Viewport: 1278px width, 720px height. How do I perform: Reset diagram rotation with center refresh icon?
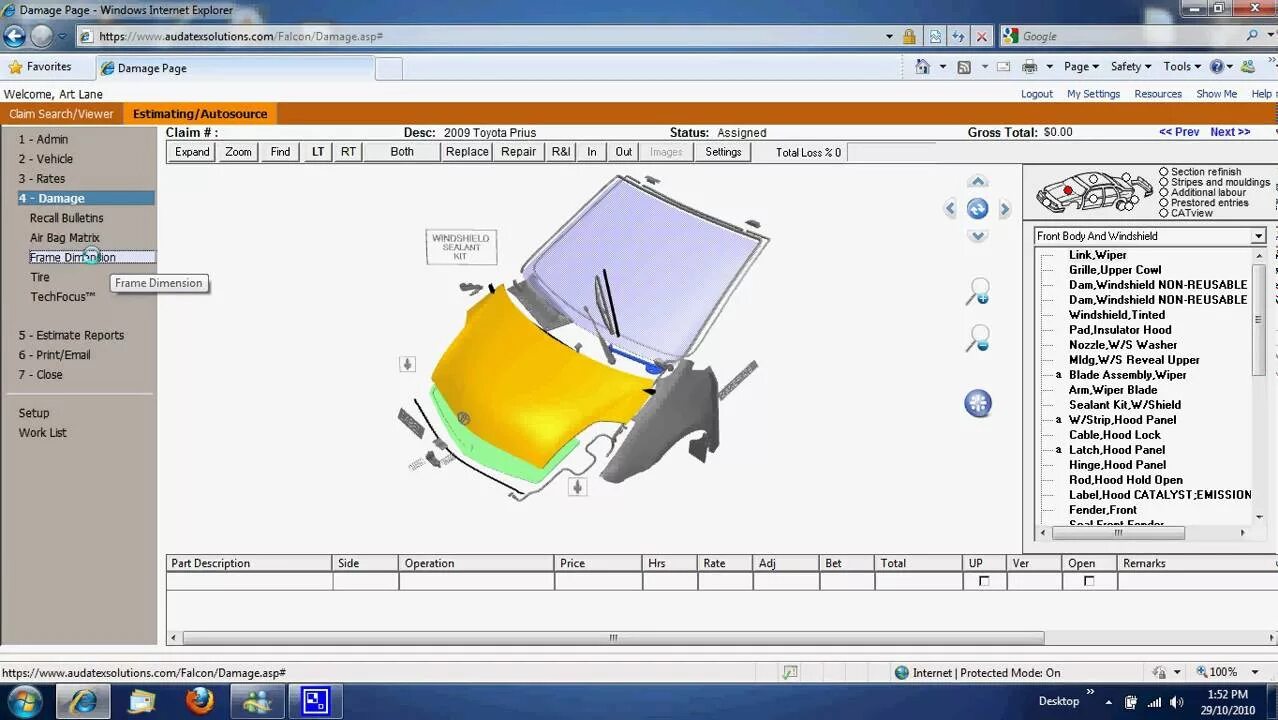[978, 208]
